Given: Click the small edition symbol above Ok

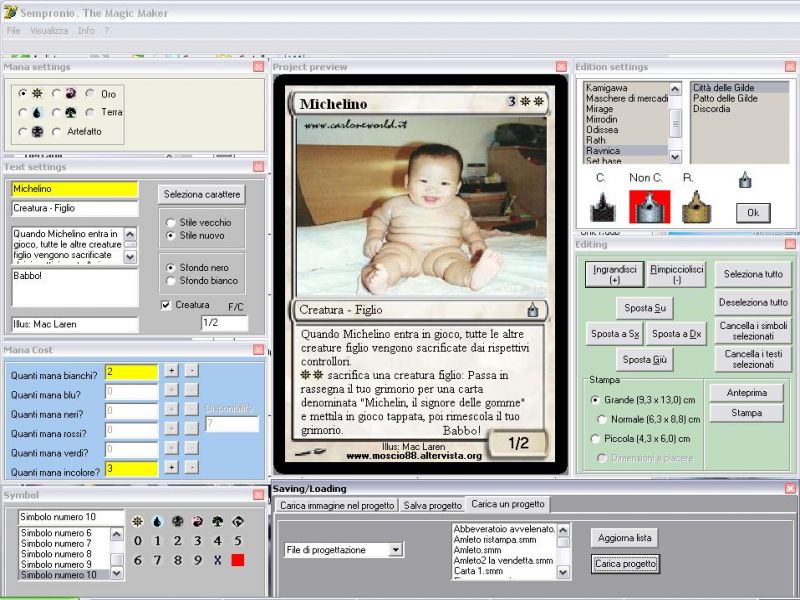Looking at the screenshot, I should pyautogui.click(x=745, y=180).
